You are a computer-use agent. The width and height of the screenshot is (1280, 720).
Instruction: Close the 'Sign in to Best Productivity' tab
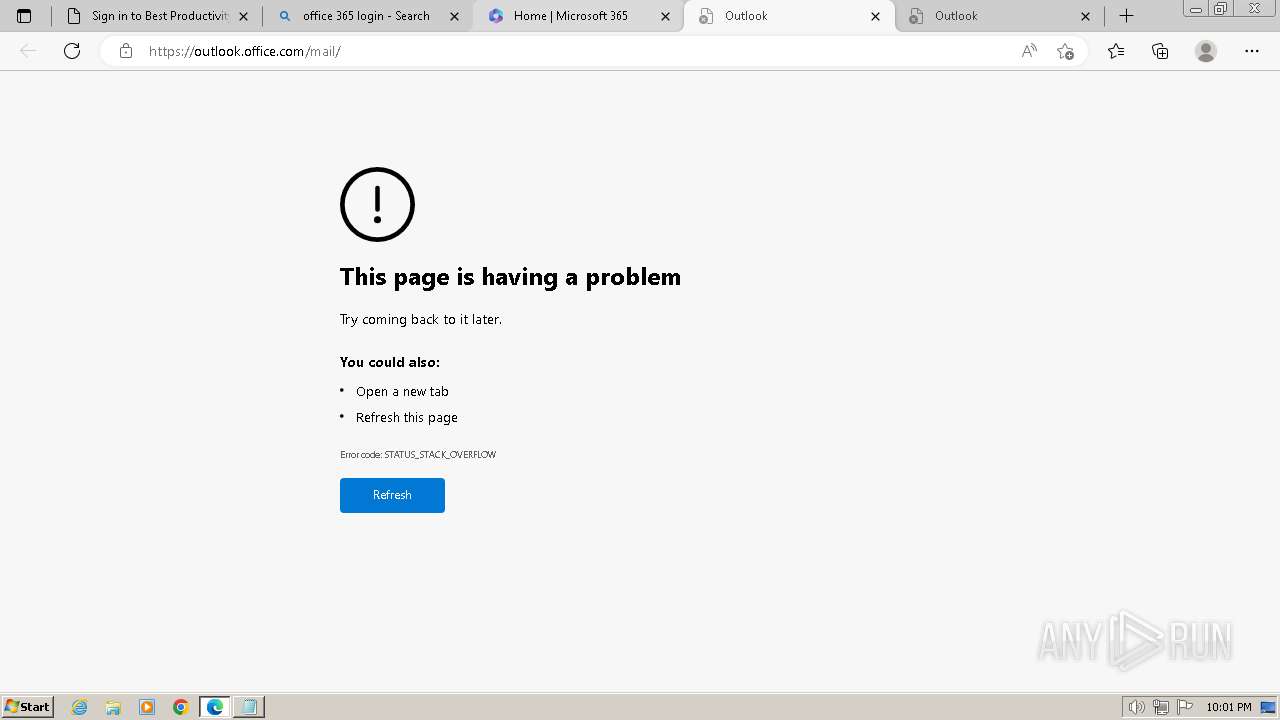(244, 16)
